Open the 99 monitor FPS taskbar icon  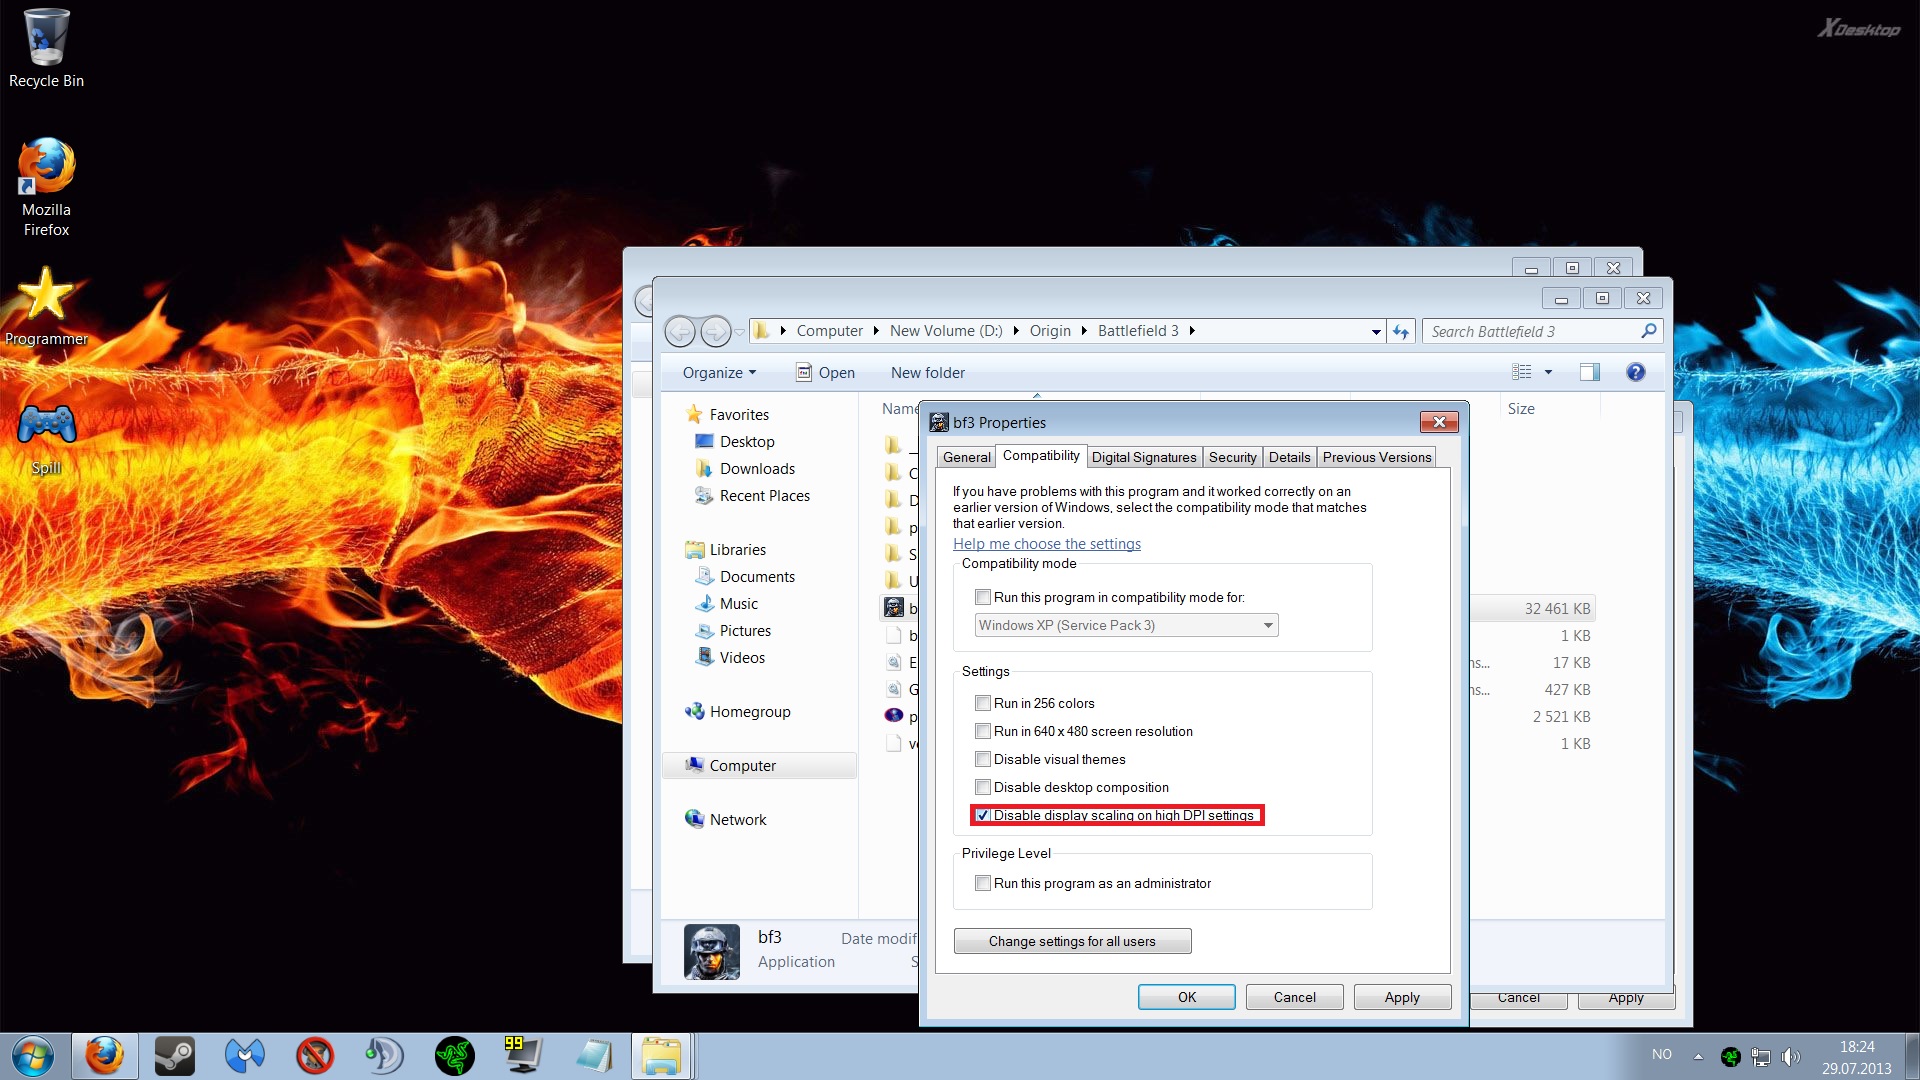pos(522,1056)
